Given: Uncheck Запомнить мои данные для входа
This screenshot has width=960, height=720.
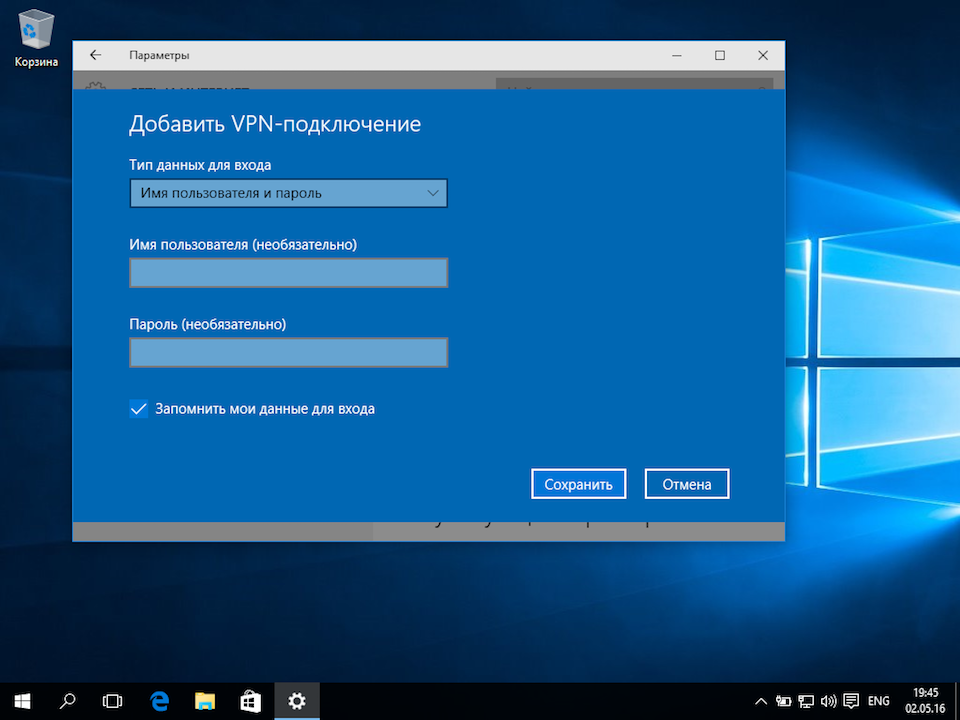Looking at the screenshot, I should tap(139, 408).
